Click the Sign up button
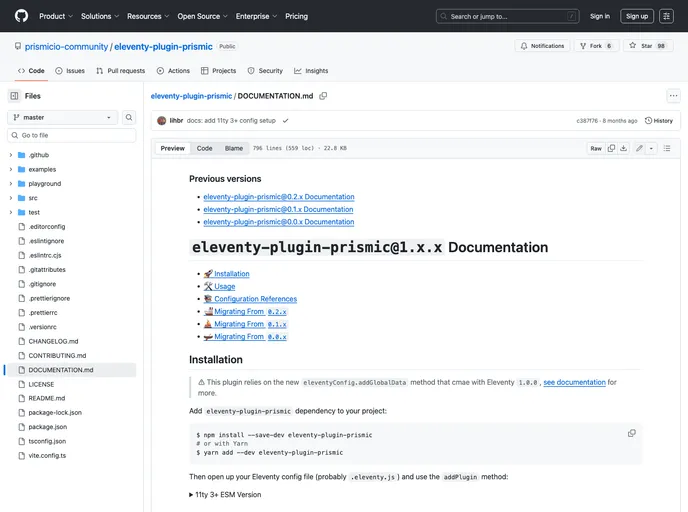This screenshot has width=688, height=512. click(637, 16)
